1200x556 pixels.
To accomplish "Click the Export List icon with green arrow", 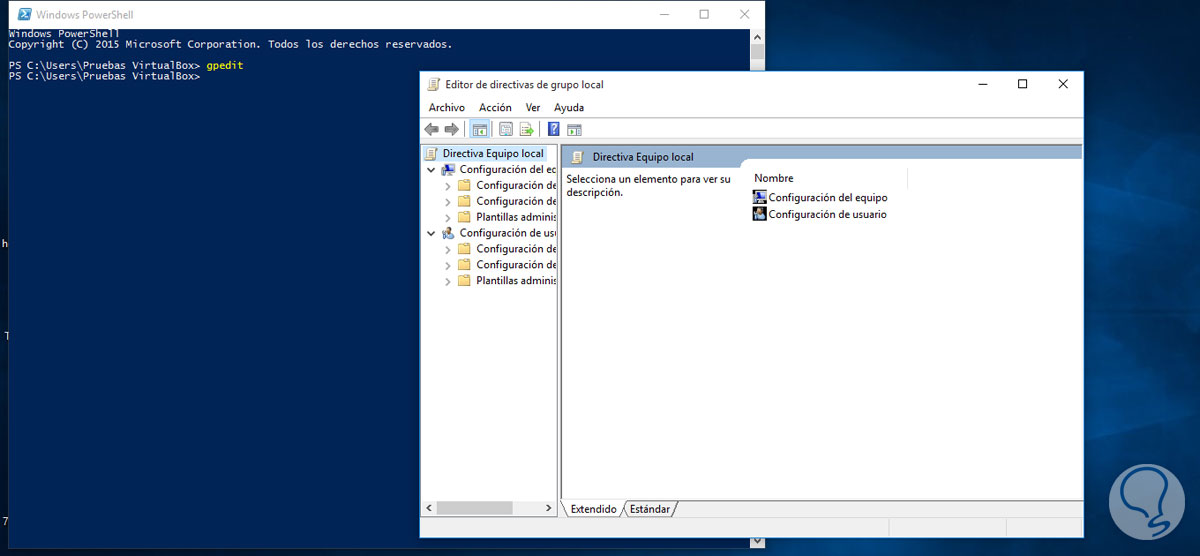I will [526, 129].
